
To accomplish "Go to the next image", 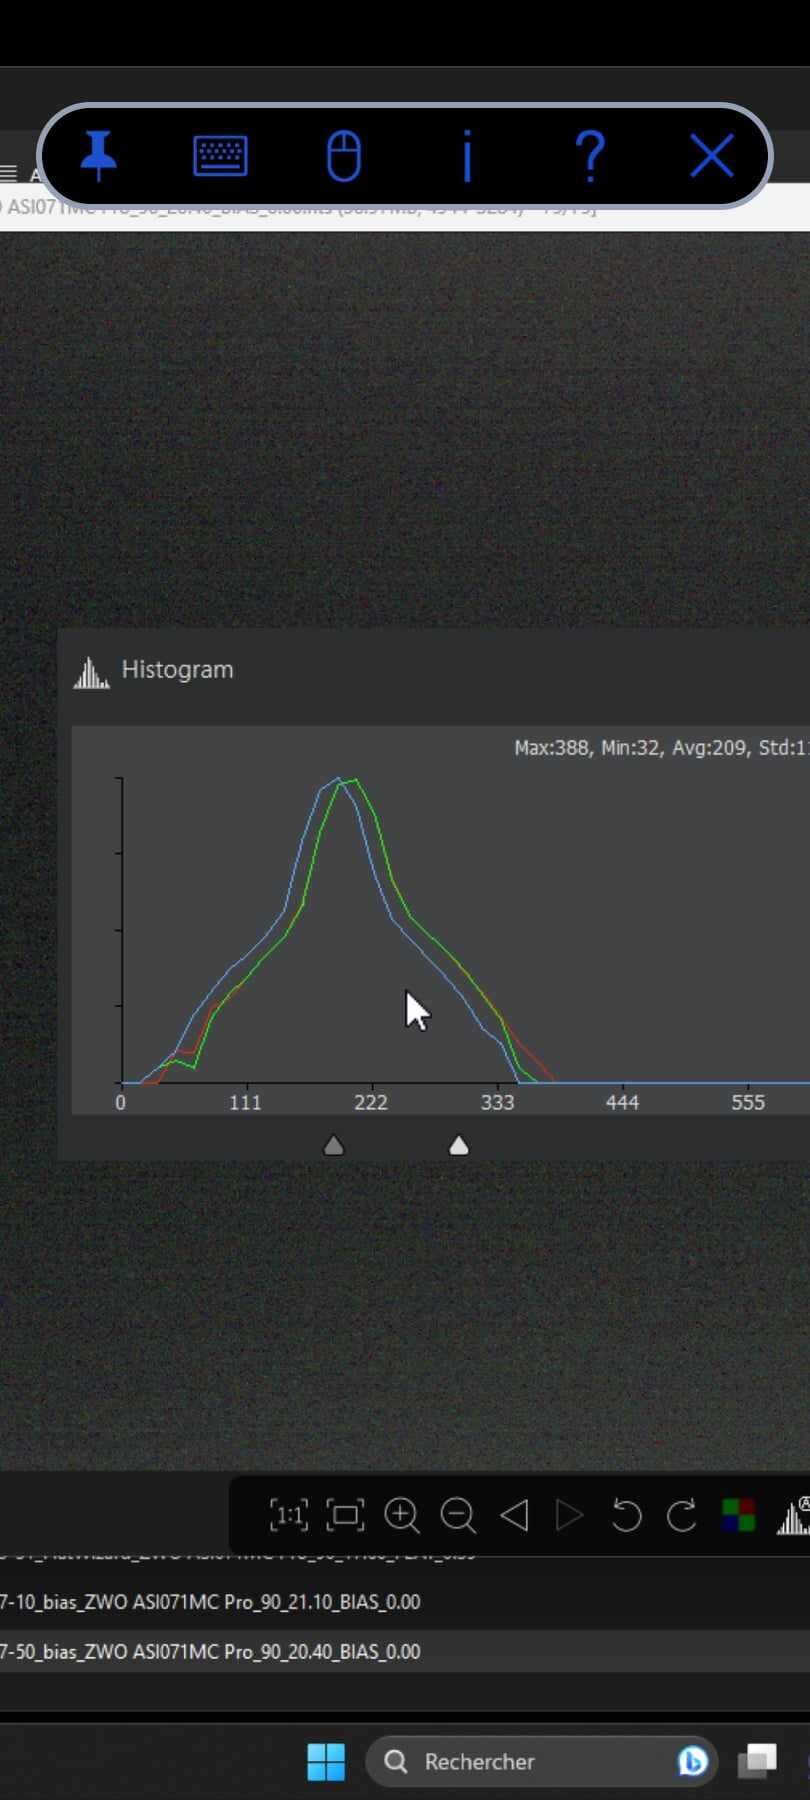I will (570, 1515).
